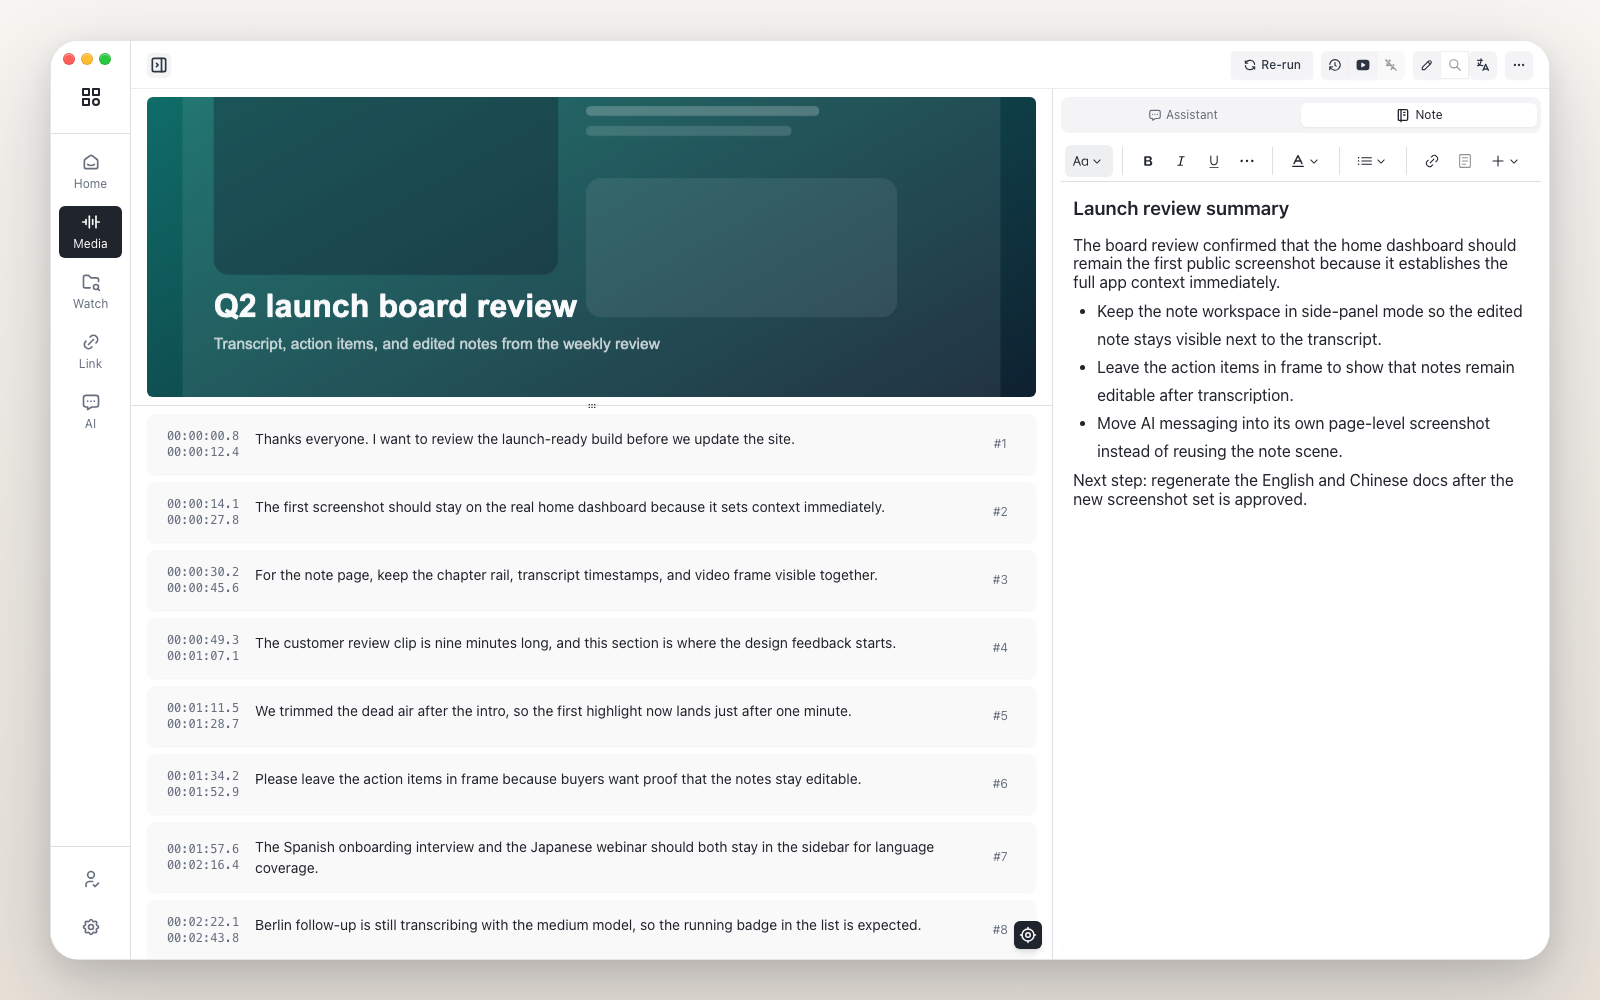Open the list style dropdown

[x=1371, y=161]
